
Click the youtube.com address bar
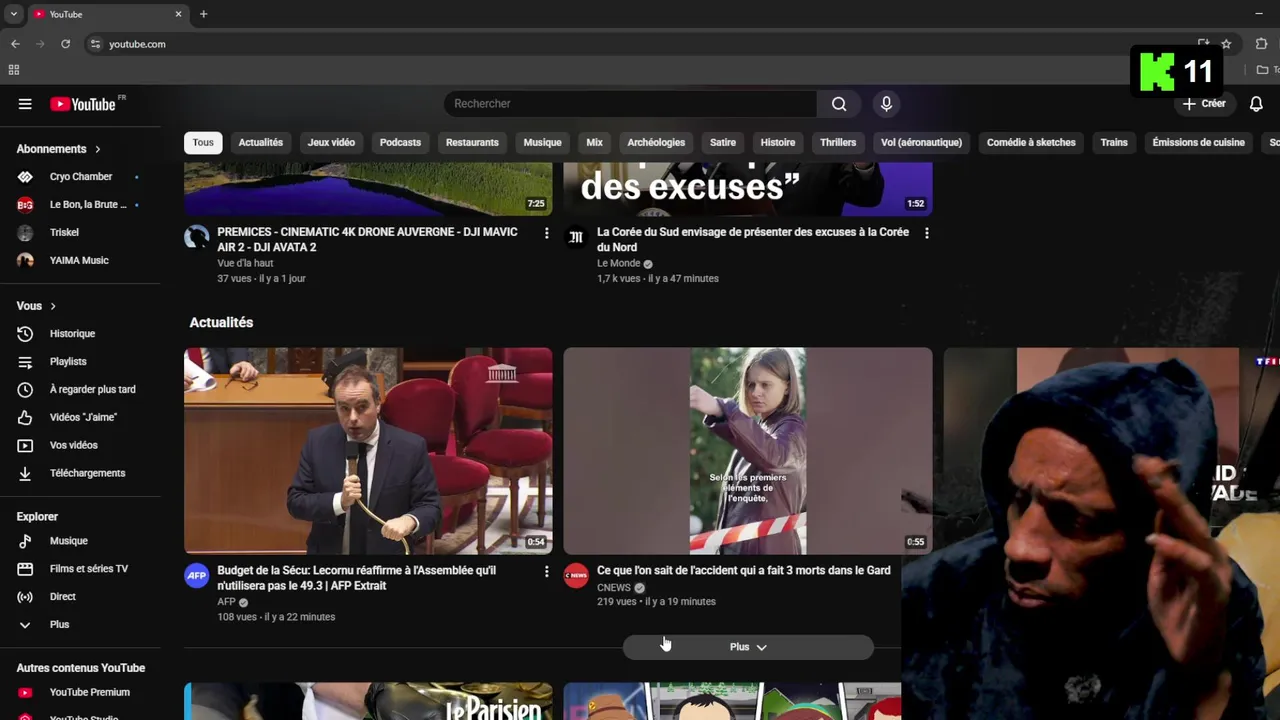pos(640,44)
